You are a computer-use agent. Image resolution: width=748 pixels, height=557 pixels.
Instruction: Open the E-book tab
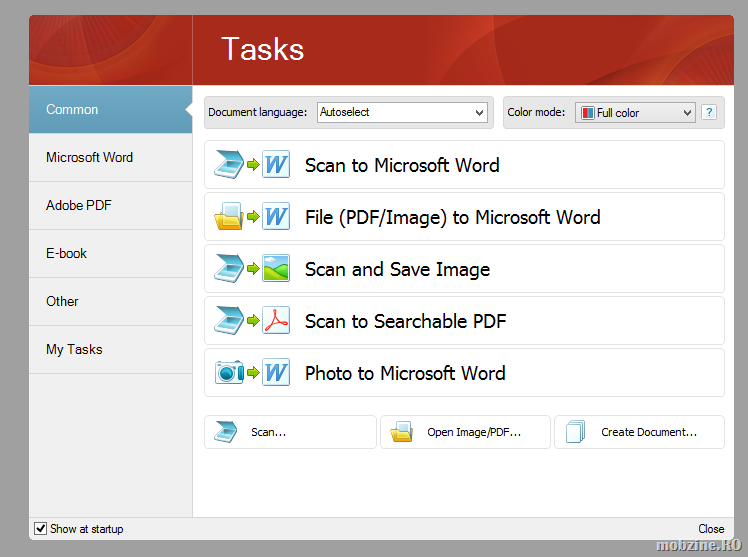[66, 253]
